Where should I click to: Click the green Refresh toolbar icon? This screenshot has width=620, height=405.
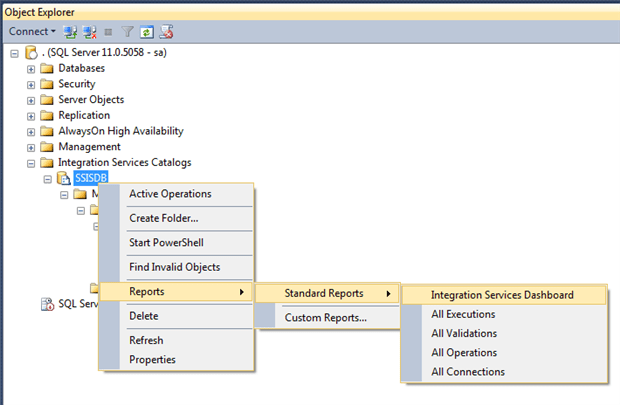pos(147,32)
